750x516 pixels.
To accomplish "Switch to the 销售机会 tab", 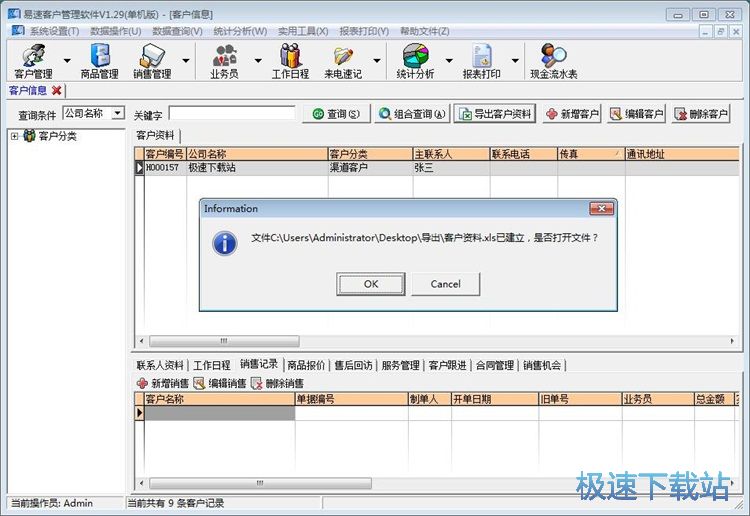I will [542, 365].
